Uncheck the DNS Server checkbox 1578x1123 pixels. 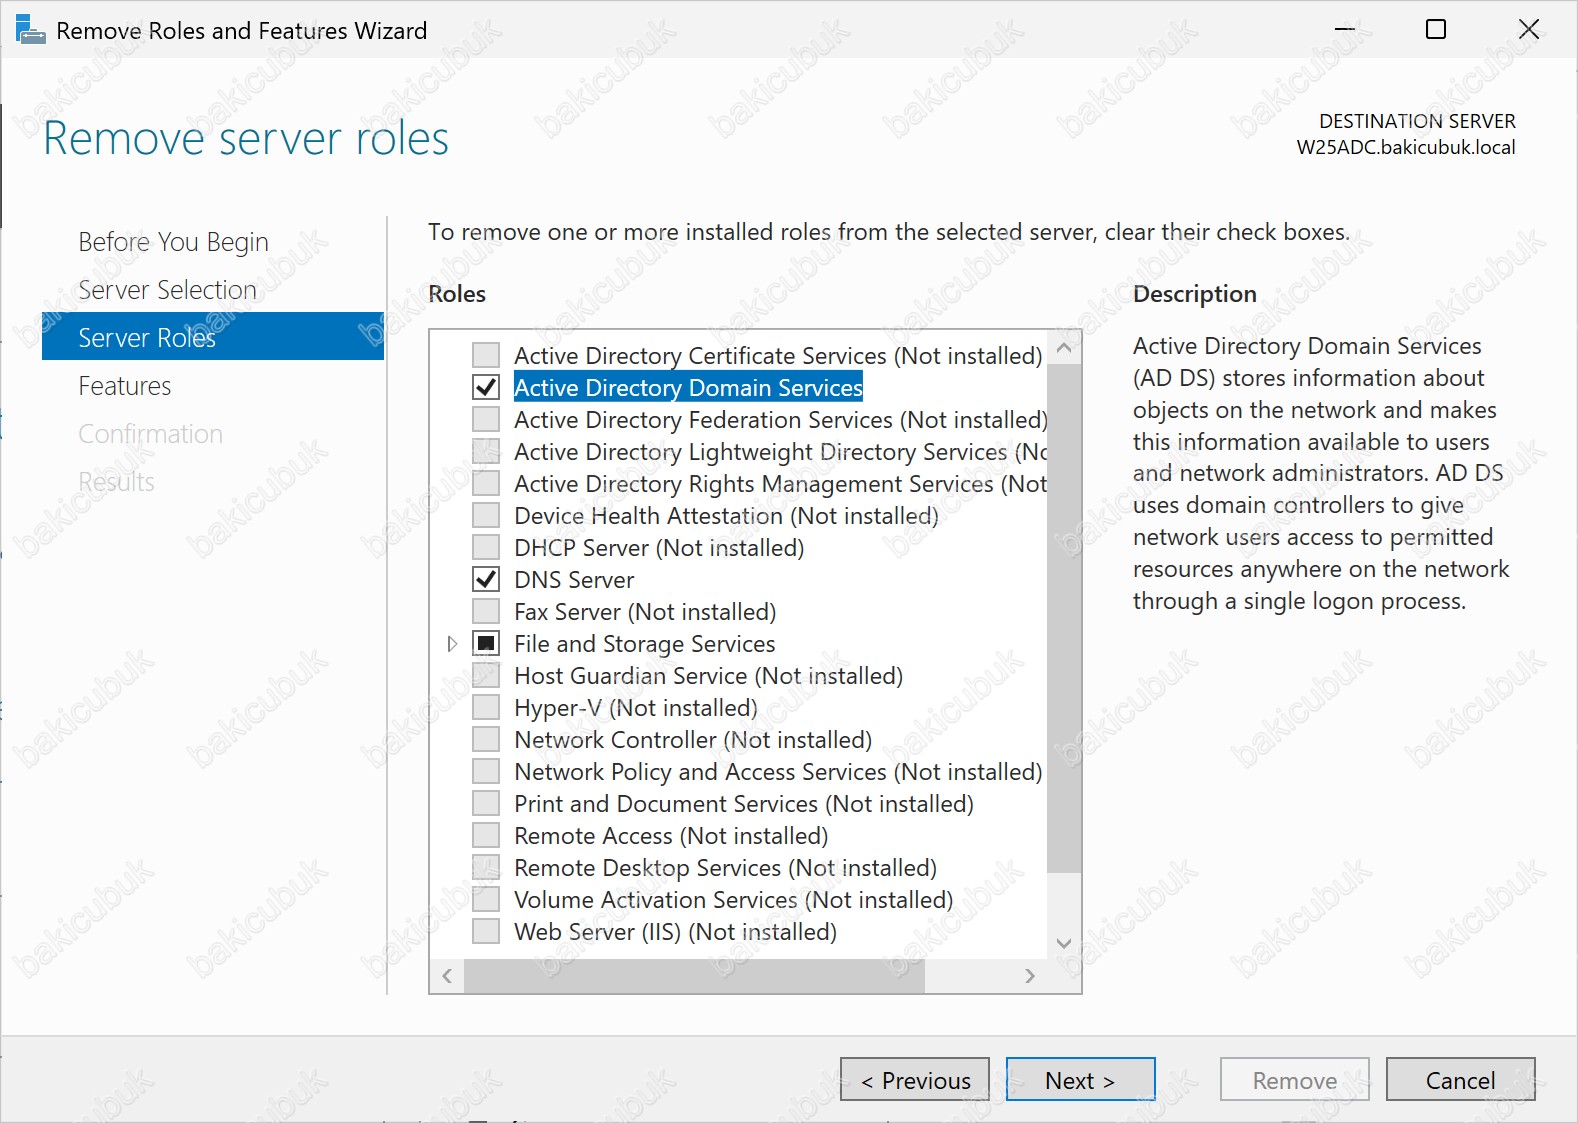point(486,579)
